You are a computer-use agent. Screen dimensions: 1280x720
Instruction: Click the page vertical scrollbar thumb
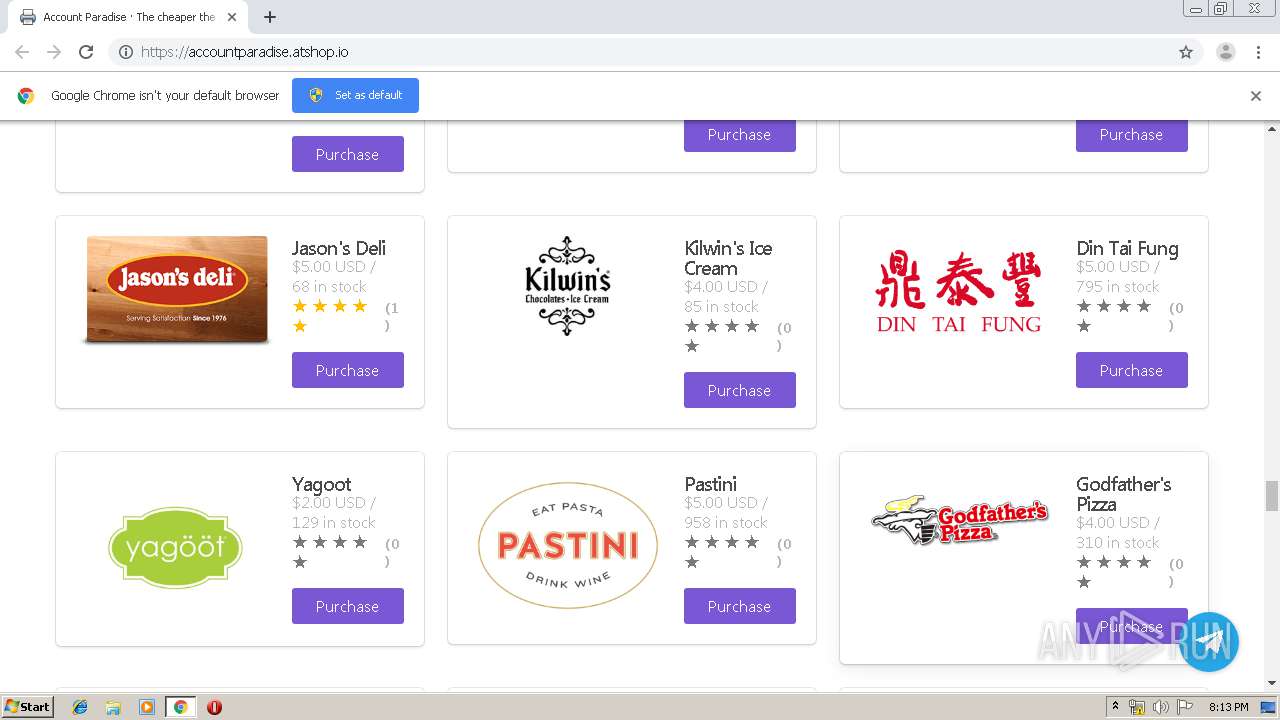click(1272, 495)
